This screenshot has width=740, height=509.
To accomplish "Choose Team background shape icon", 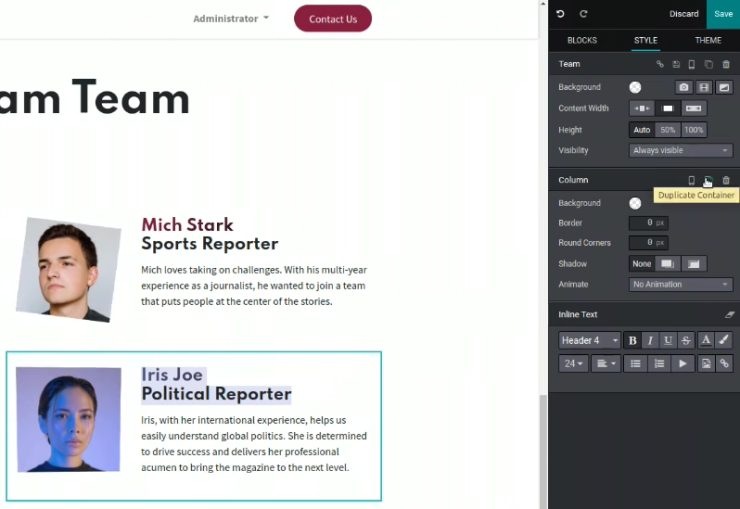I will [724, 87].
